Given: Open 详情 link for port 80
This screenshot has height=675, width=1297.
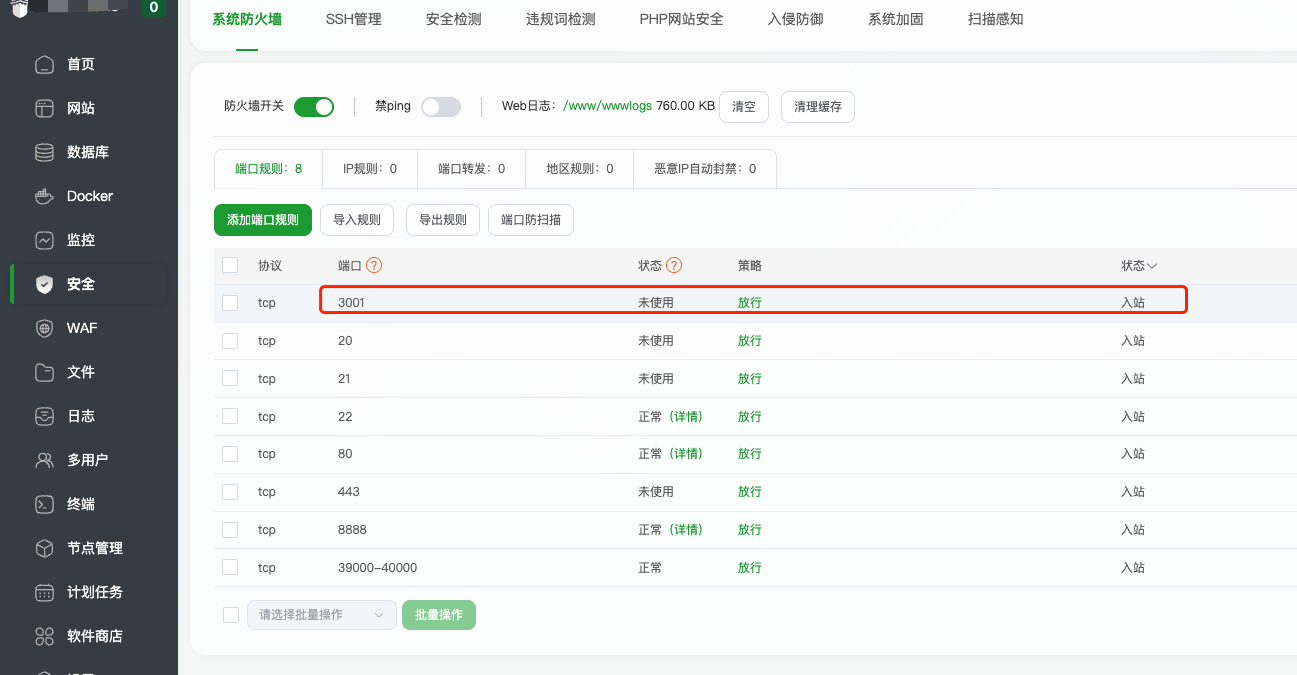Looking at the screenshot, I should pos(685,454).
